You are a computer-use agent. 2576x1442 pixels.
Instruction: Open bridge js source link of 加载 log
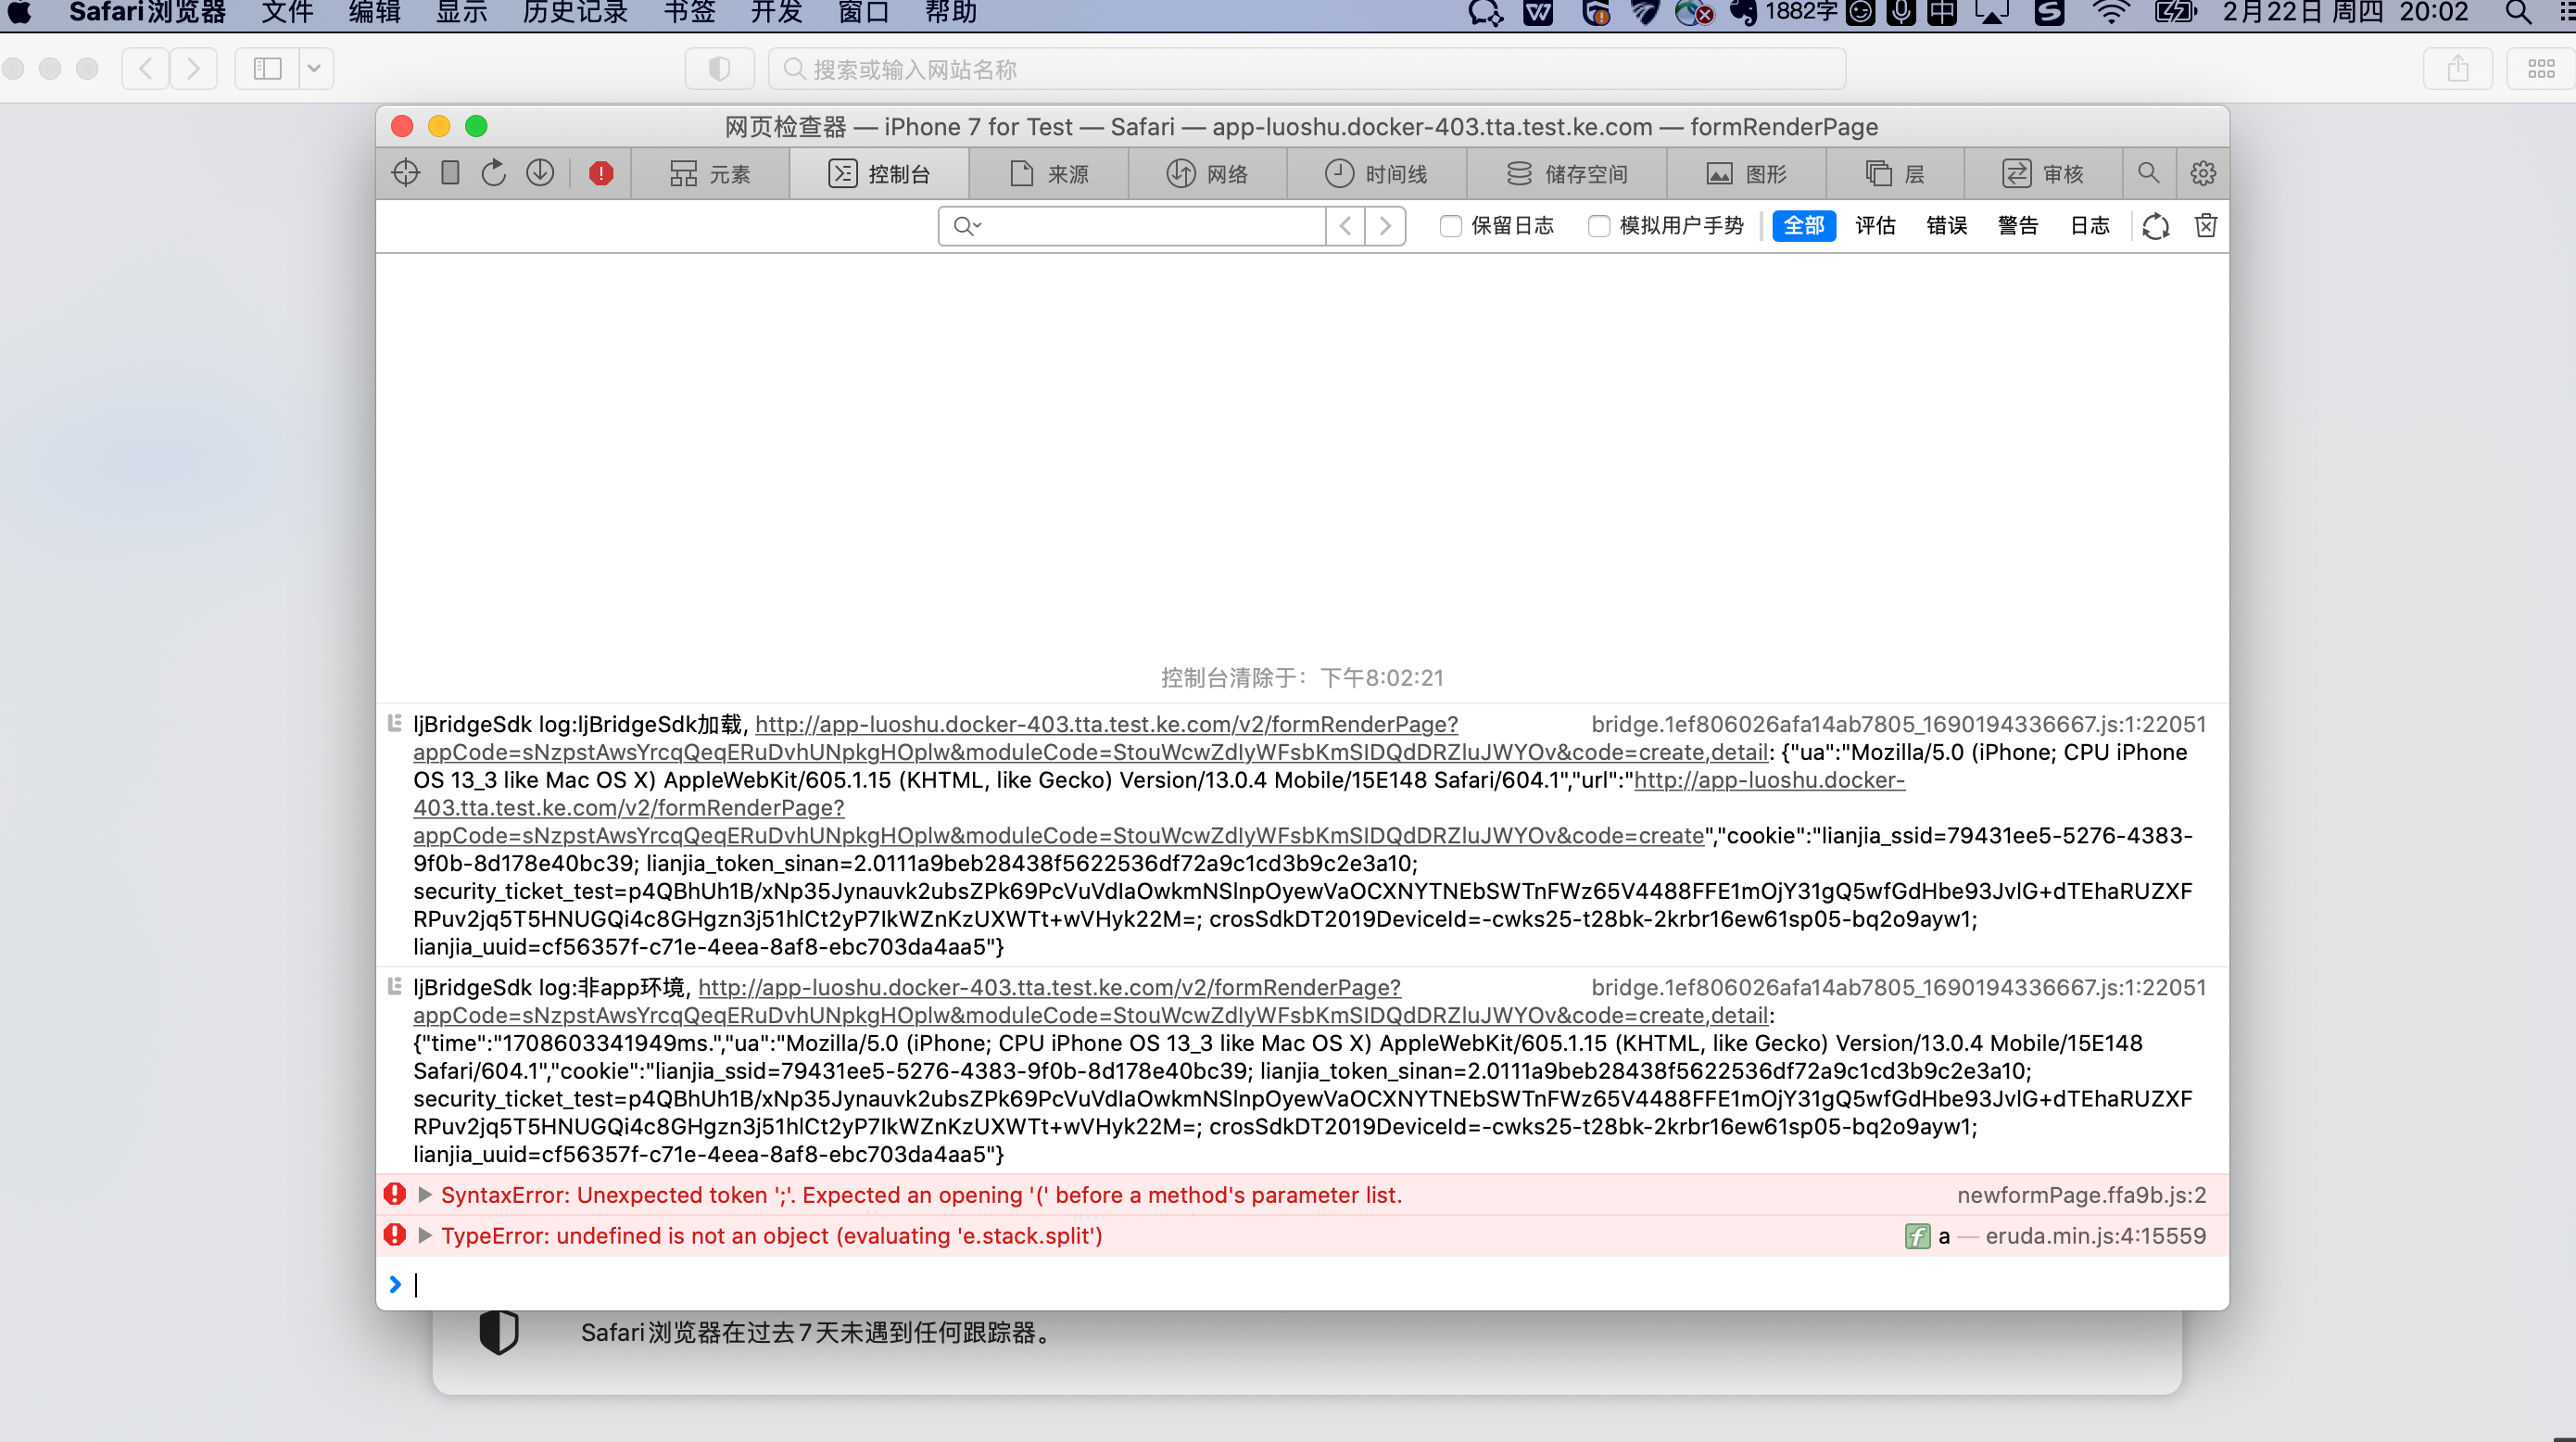click(1898, 724)
